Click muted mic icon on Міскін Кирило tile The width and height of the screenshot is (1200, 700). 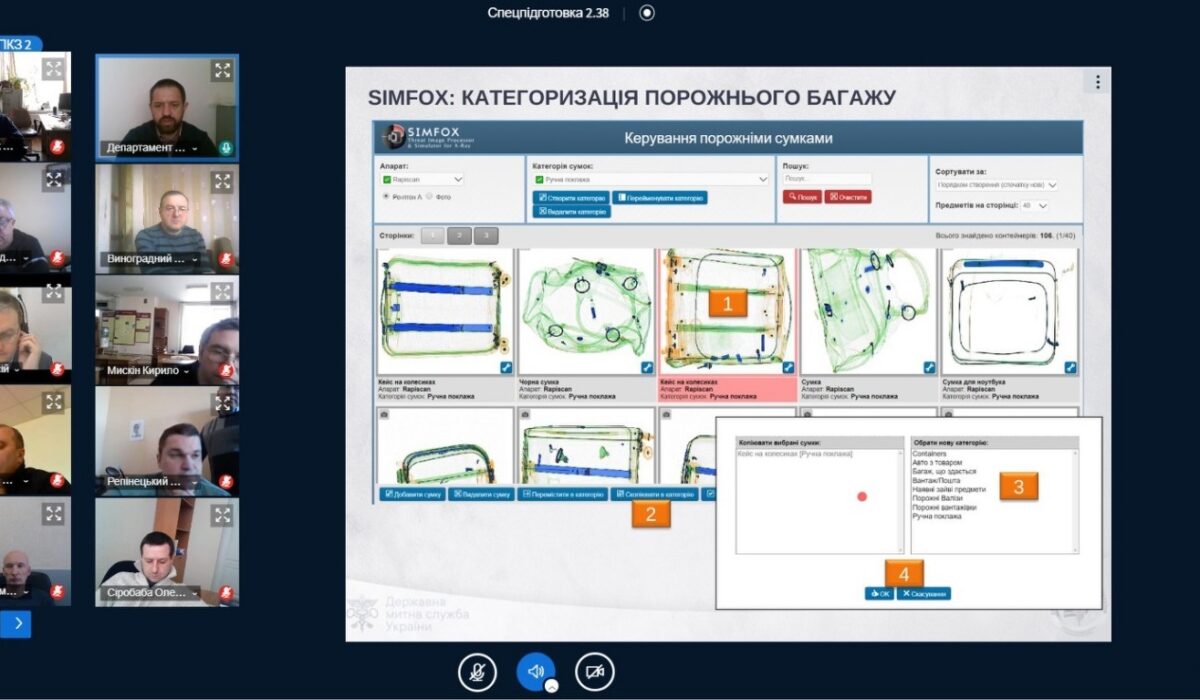[x=227, y=370]
